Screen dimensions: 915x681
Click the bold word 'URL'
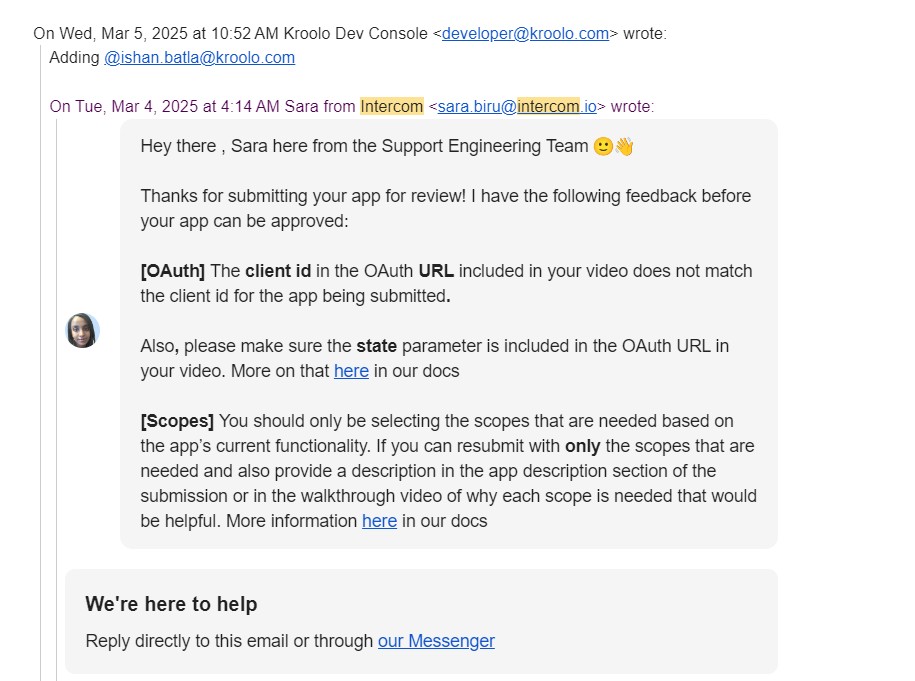coord(436,271)
